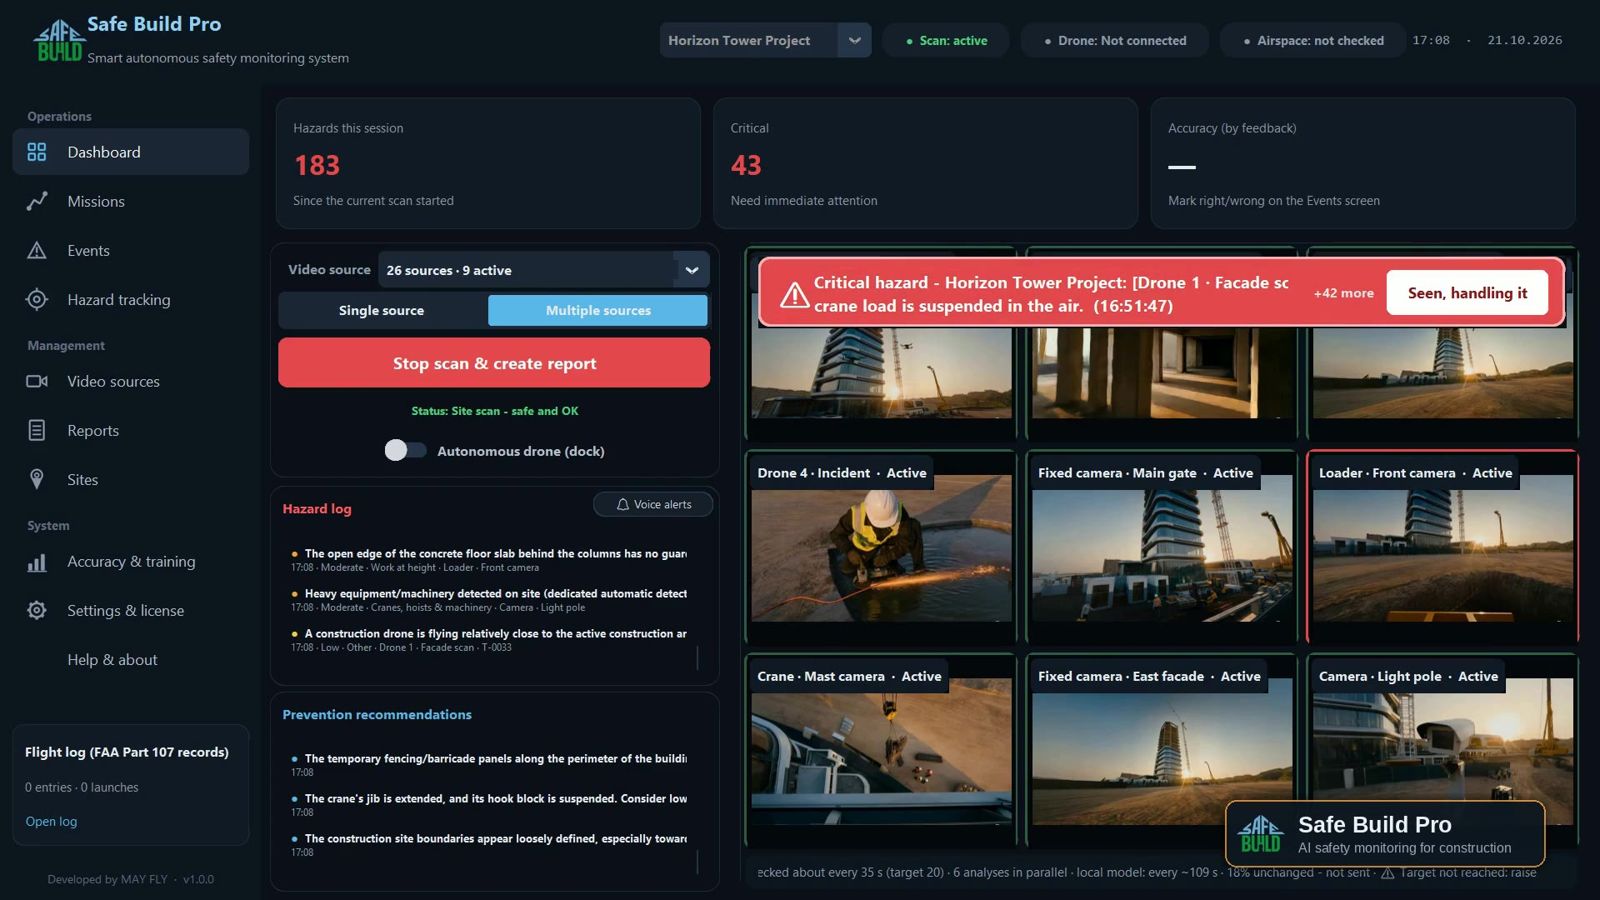Open the Video source dropdown chevron
This screenshot has height=900, width=1600.
point(692,270)
